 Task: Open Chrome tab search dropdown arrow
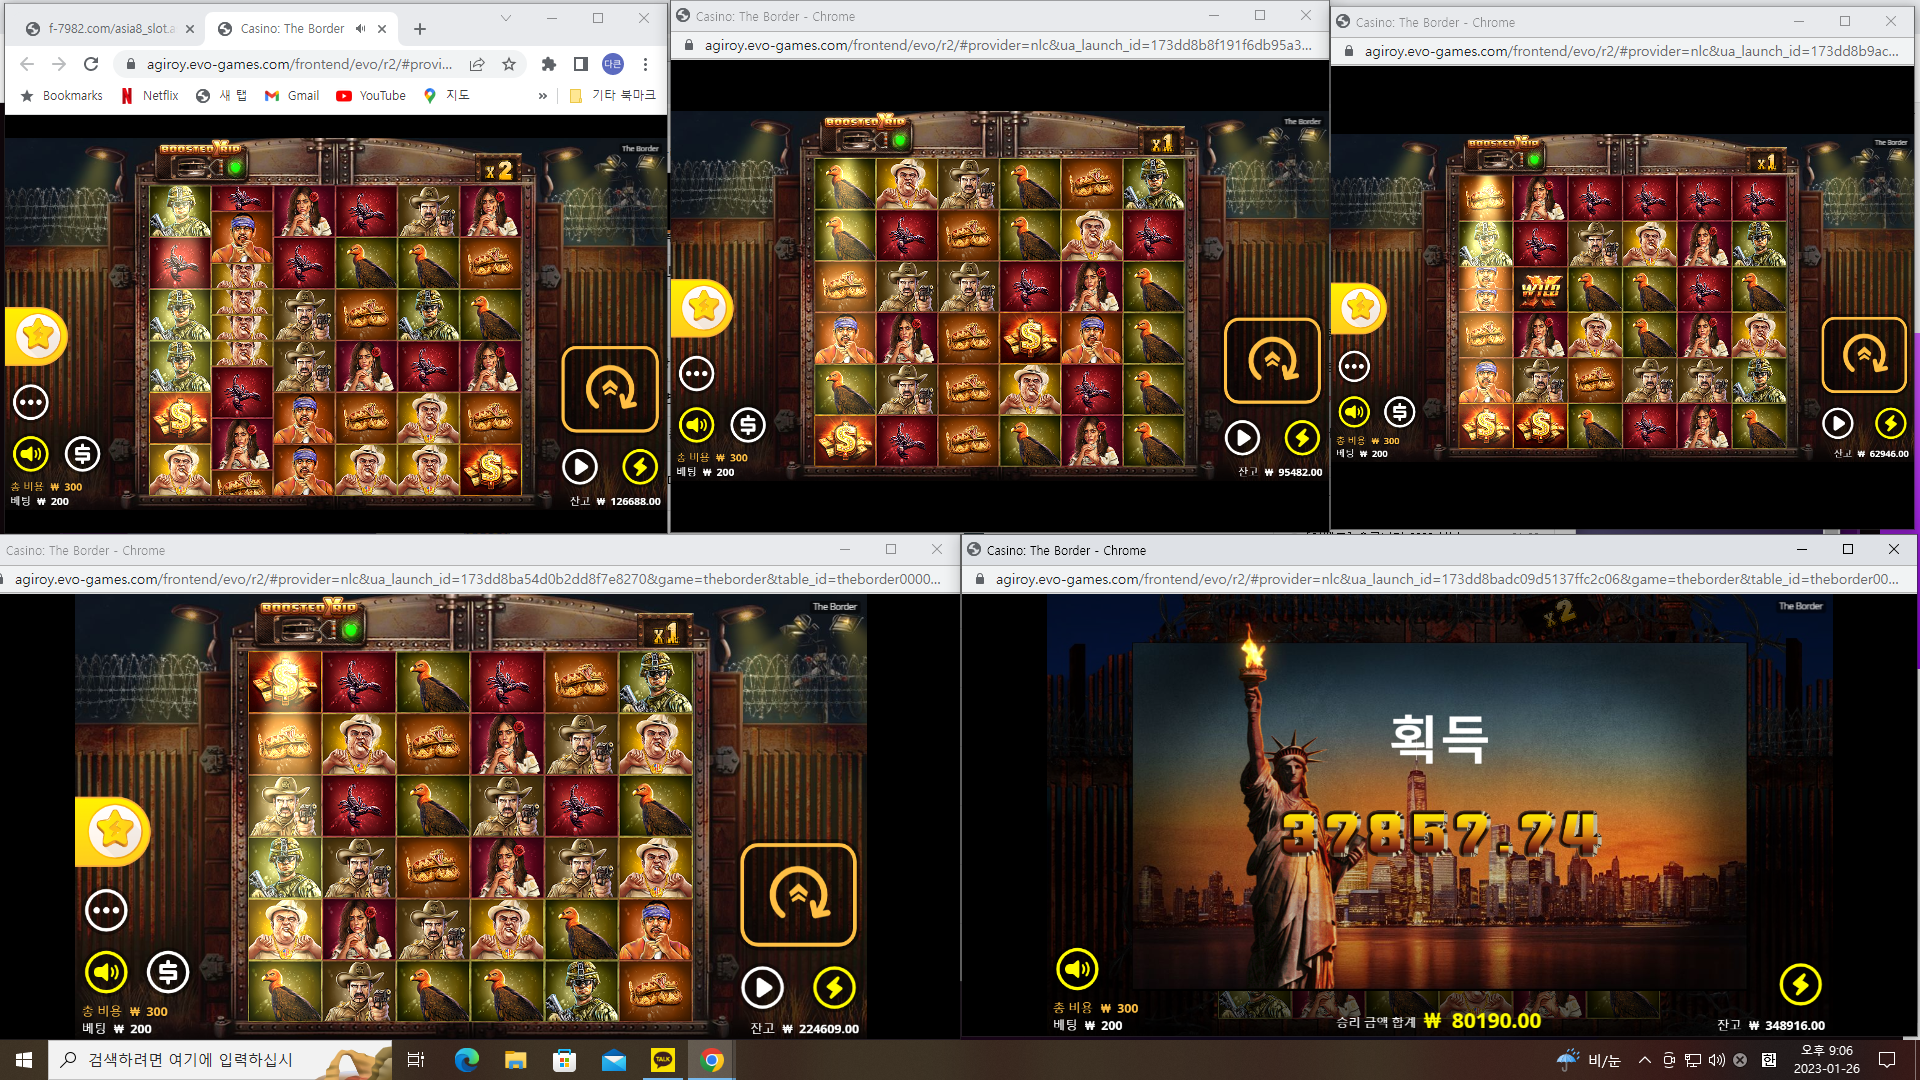[x=506, y=18]
